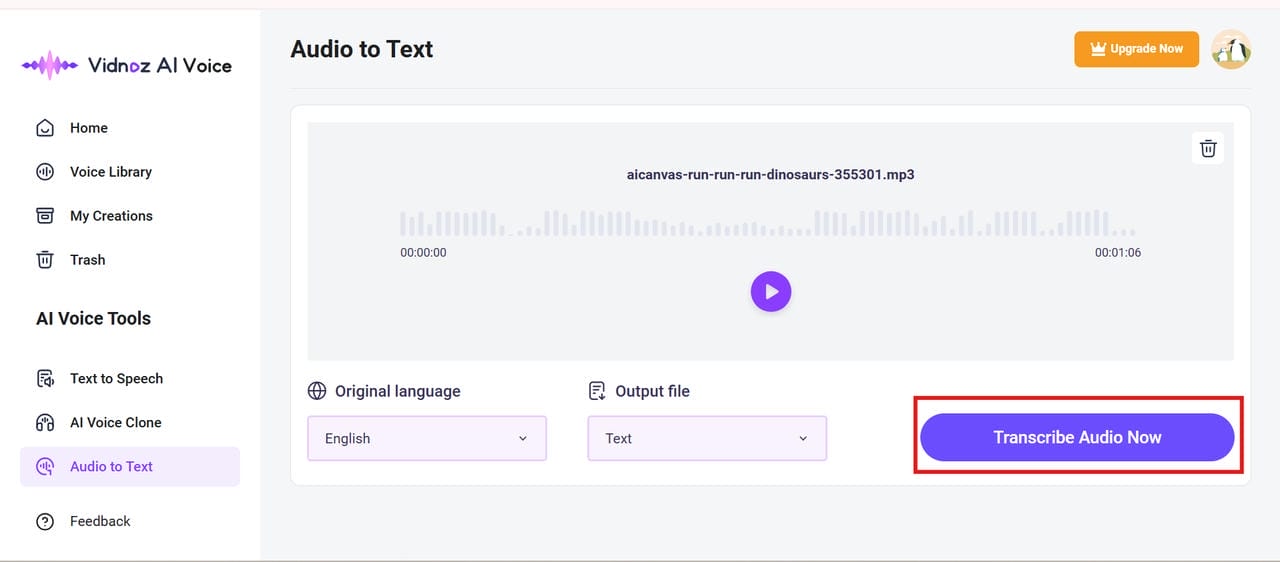Click the My Creations archive icon
Image resolution: width=1280 pixels, height=562 pixels.
click(45, 216)
